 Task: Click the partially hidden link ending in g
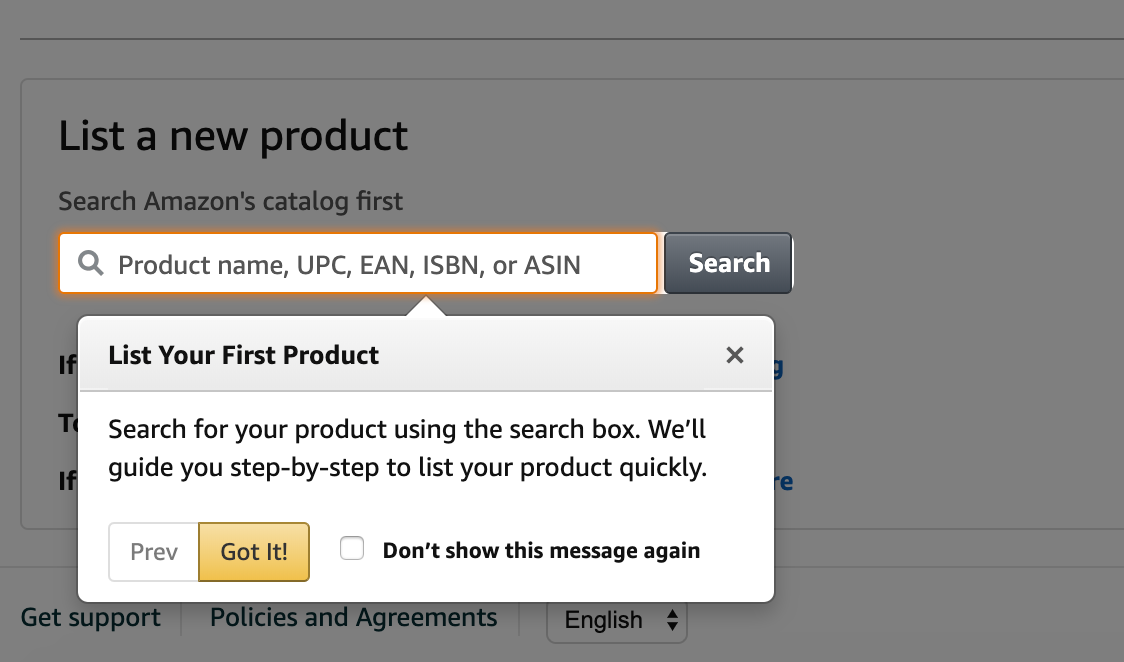tap(778, 366)
